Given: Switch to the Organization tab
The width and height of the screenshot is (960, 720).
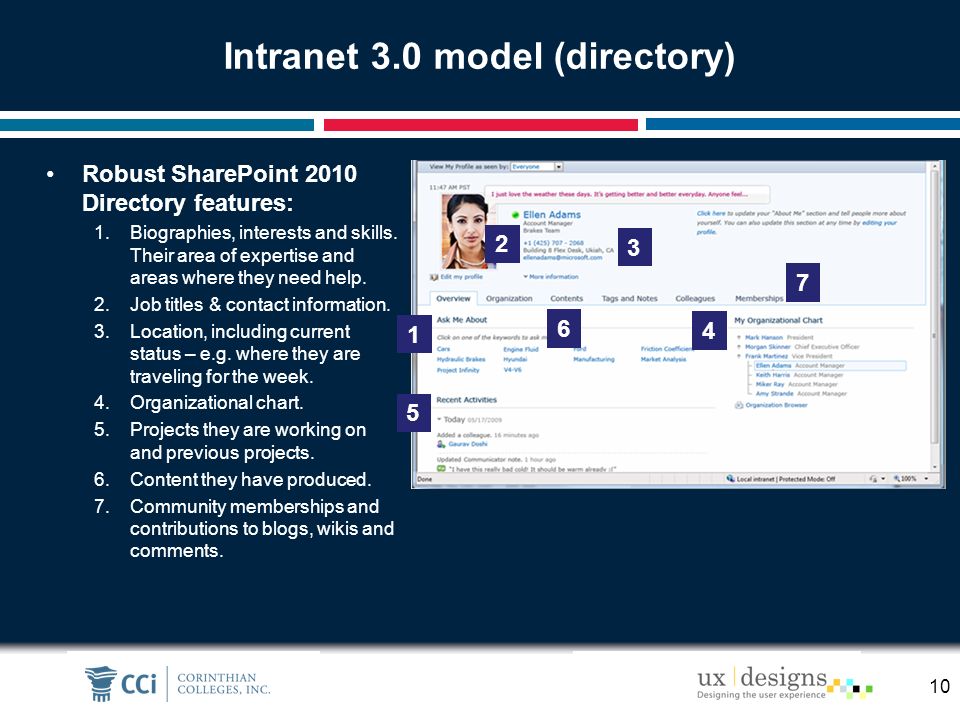Looking at the screenshot, I should tap(509, 299).
